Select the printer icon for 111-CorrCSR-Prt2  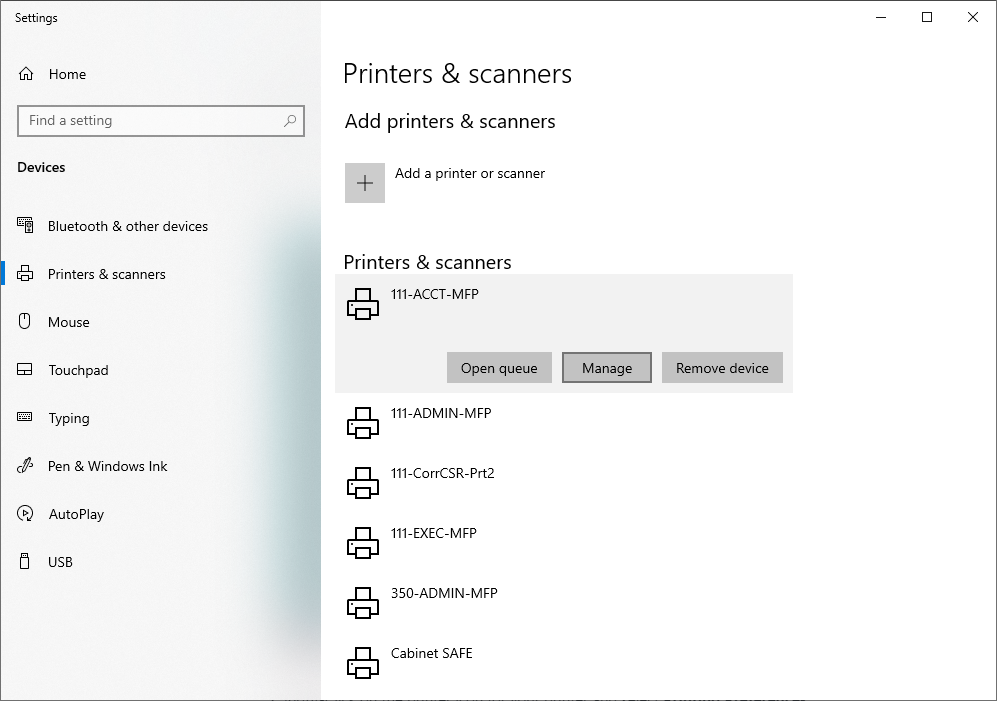tap(362, 482)
